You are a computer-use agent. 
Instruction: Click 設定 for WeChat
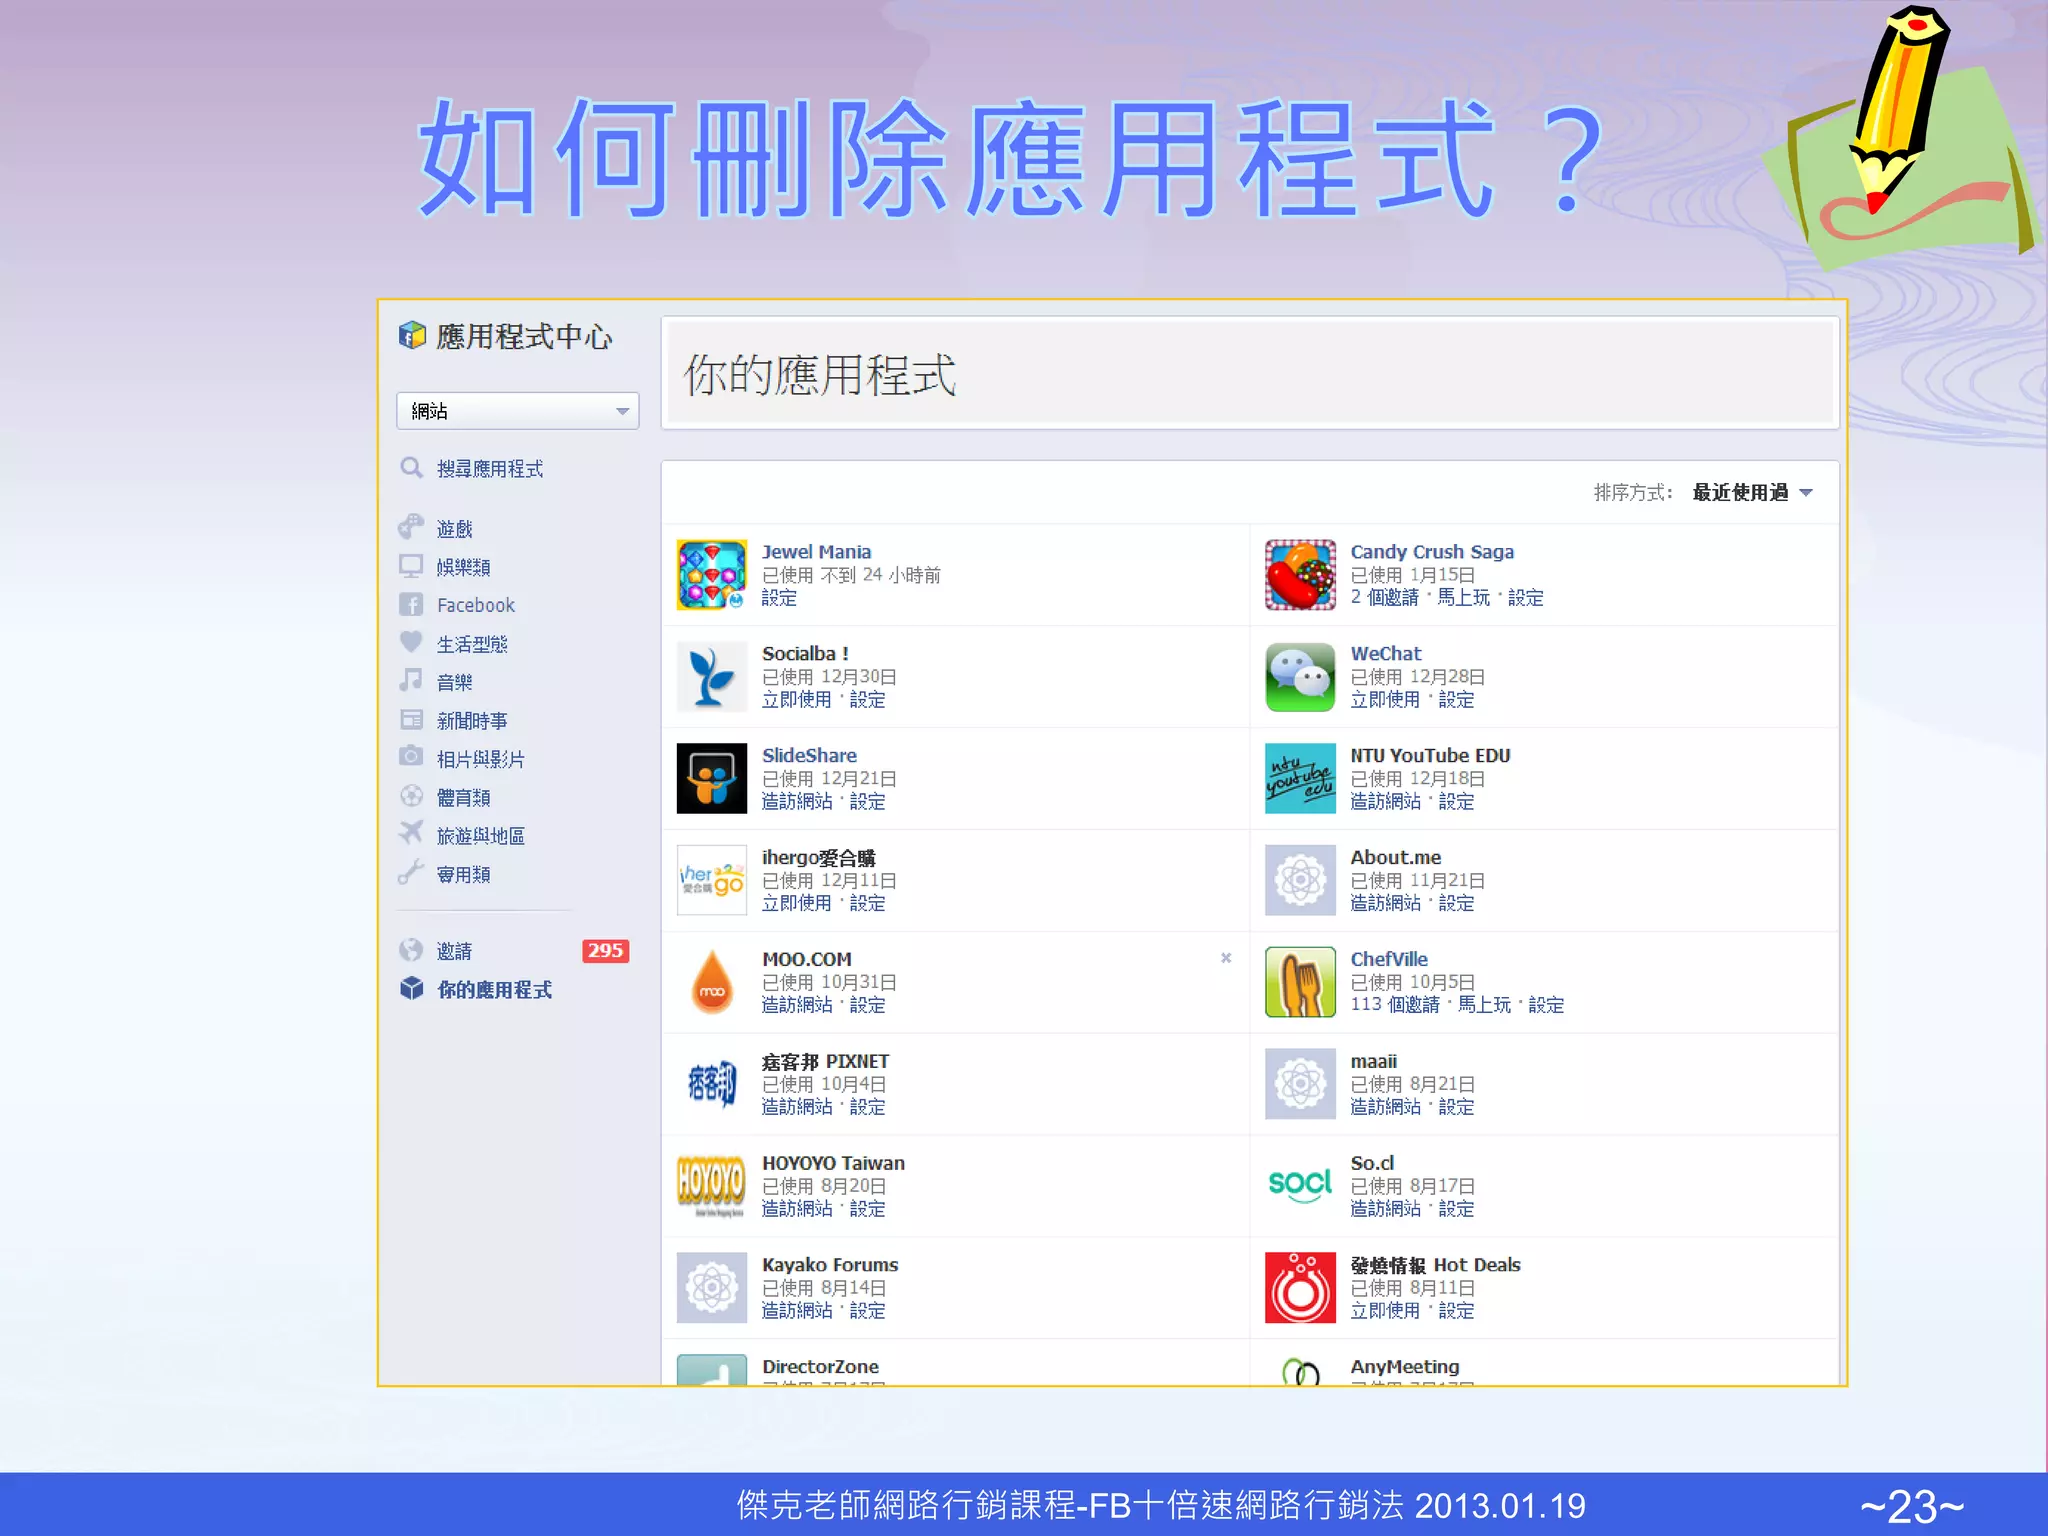click(x=1456, y=700)
